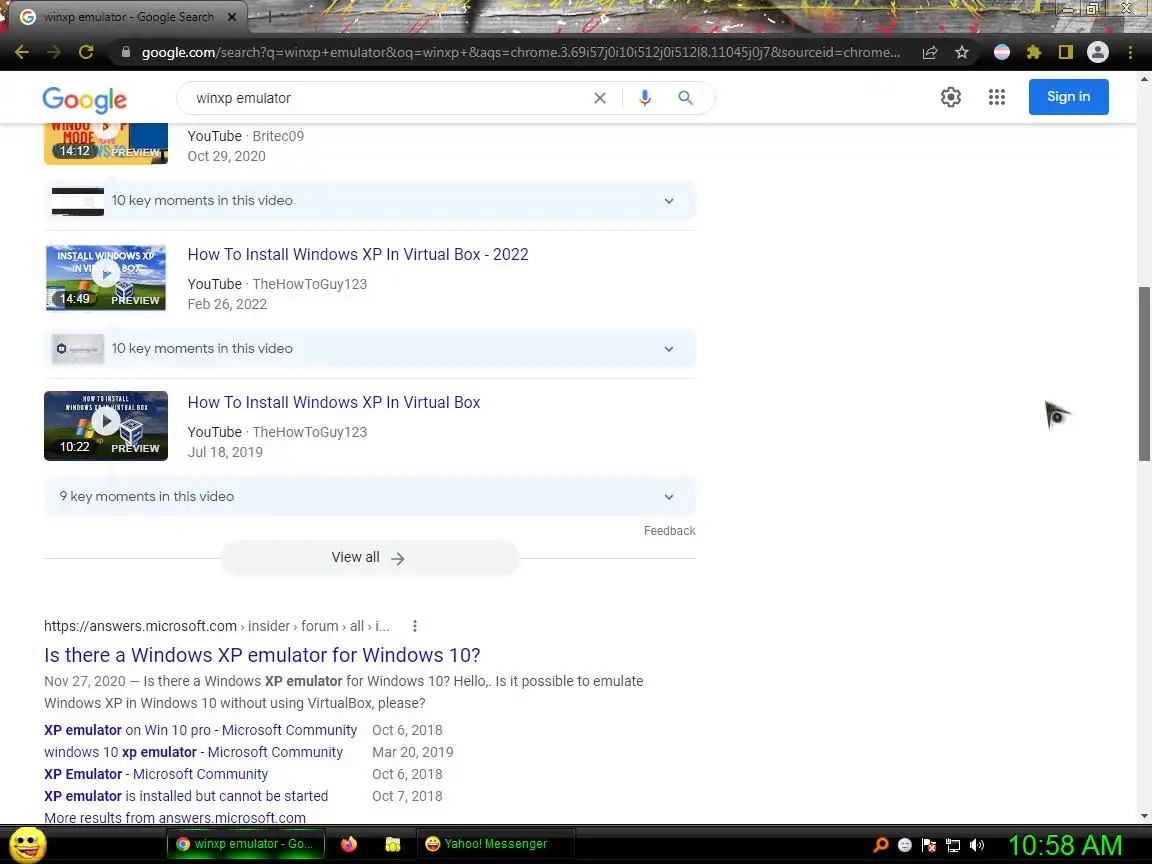Screen dimensions: 1152x864
Task: Open the Chrome profile avatar icon
Action: [x=1098, y=52]
